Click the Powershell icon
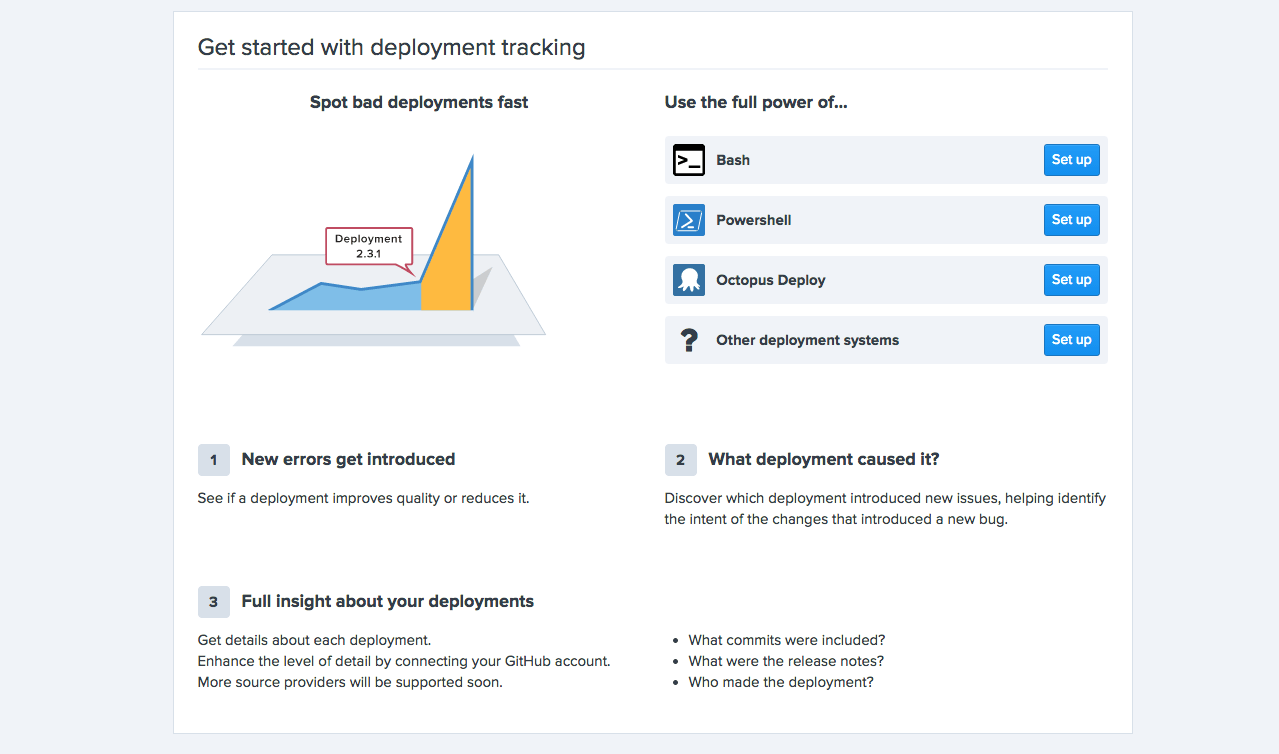The height and width of the screenshot is (754, 1279). (688, 219)
